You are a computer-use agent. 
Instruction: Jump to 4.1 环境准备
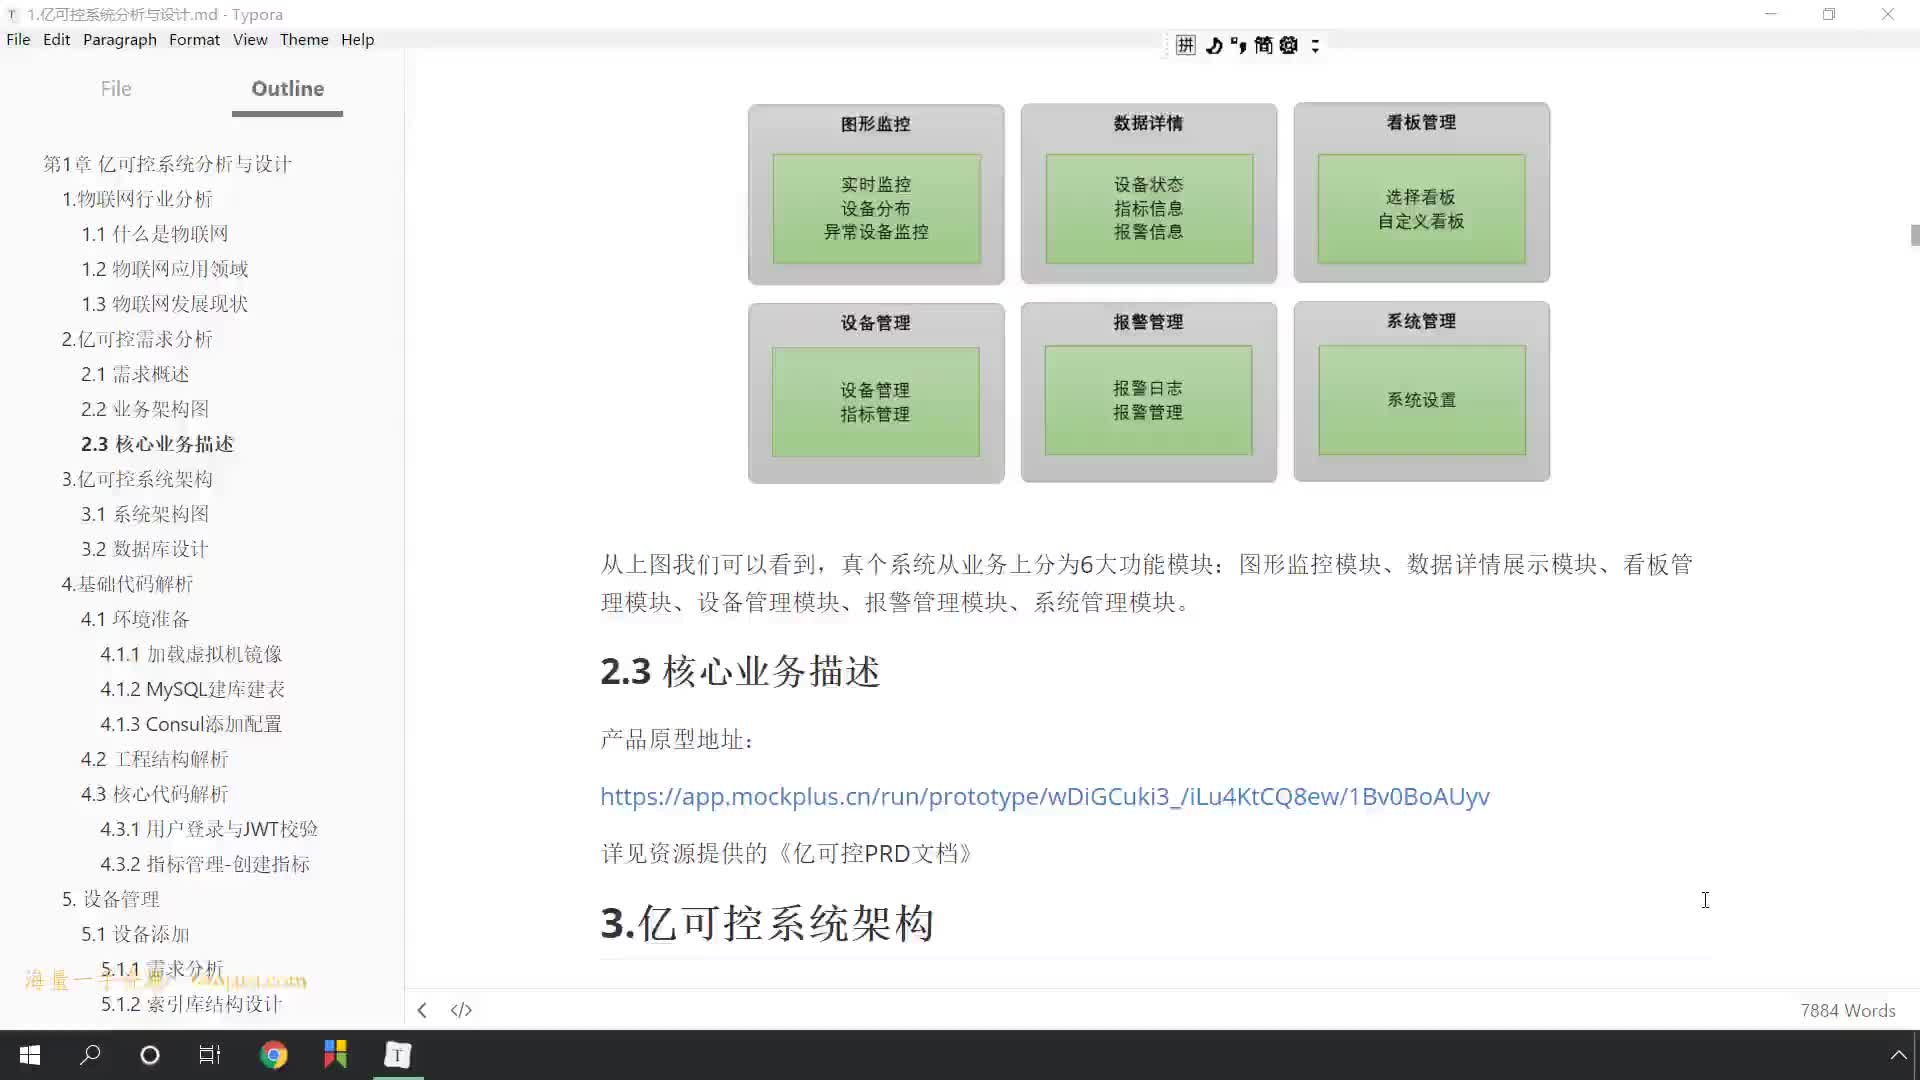click(x=135, y=619)
